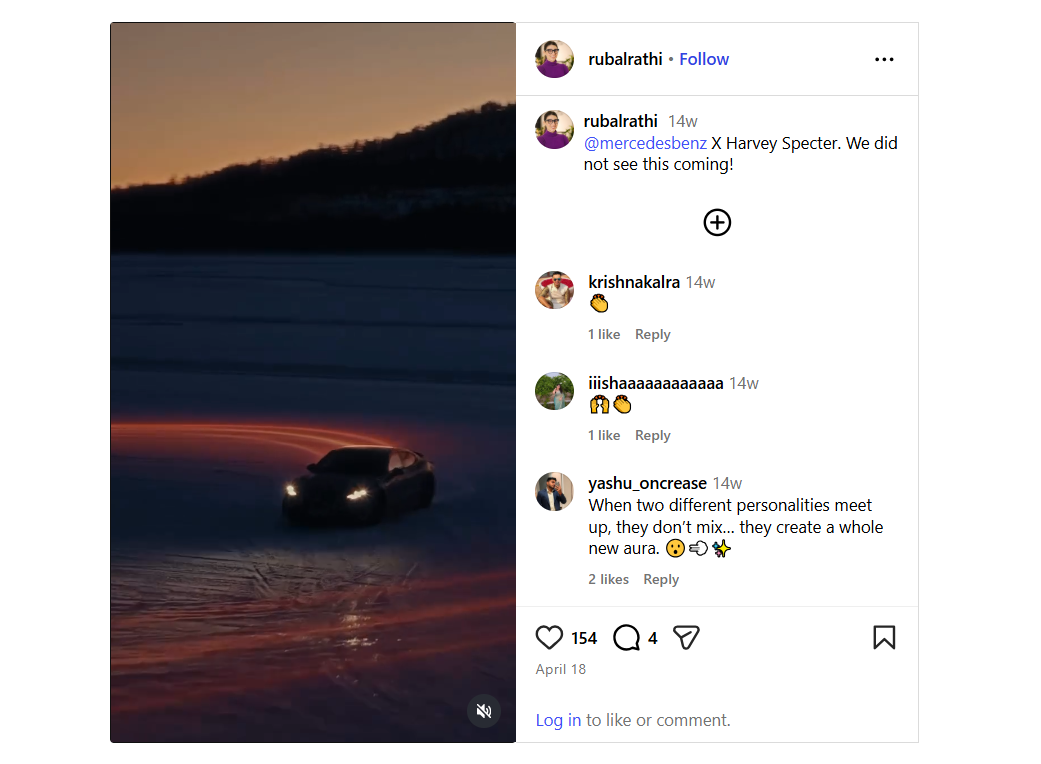Image resolution: width=1041 pixels, height=764 pixels.
Task: View krishnakalra's profile avatar
Action: [554, 290]
